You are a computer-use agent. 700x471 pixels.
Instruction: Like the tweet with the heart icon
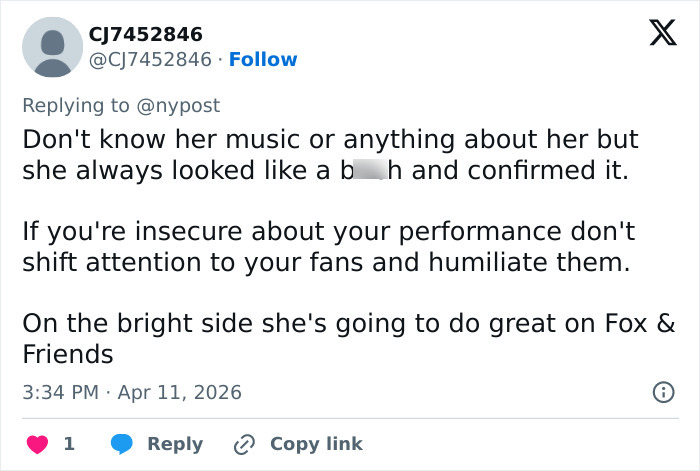coord(35,443)
